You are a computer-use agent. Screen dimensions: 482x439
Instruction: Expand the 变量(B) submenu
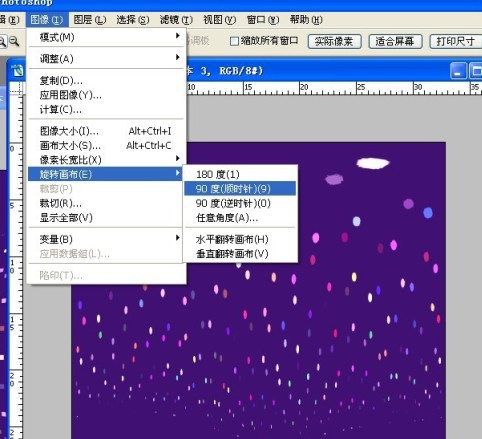click(x=106, y=239)
